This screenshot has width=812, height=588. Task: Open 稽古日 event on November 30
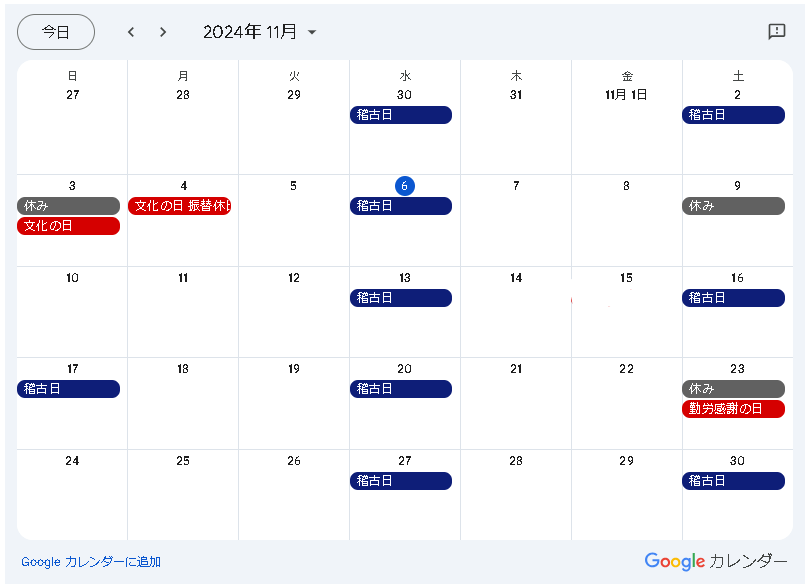(x=733, y=481)
